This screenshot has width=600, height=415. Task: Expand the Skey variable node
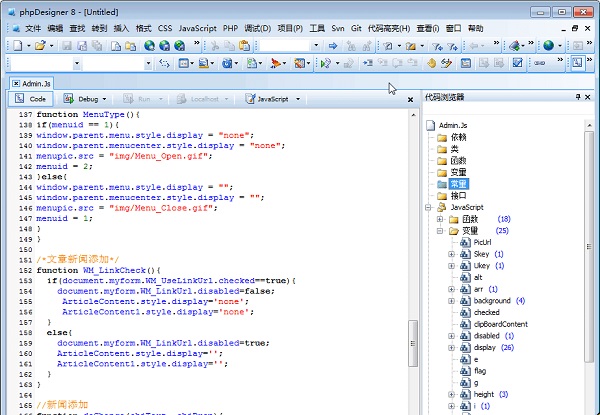[452, 254]
